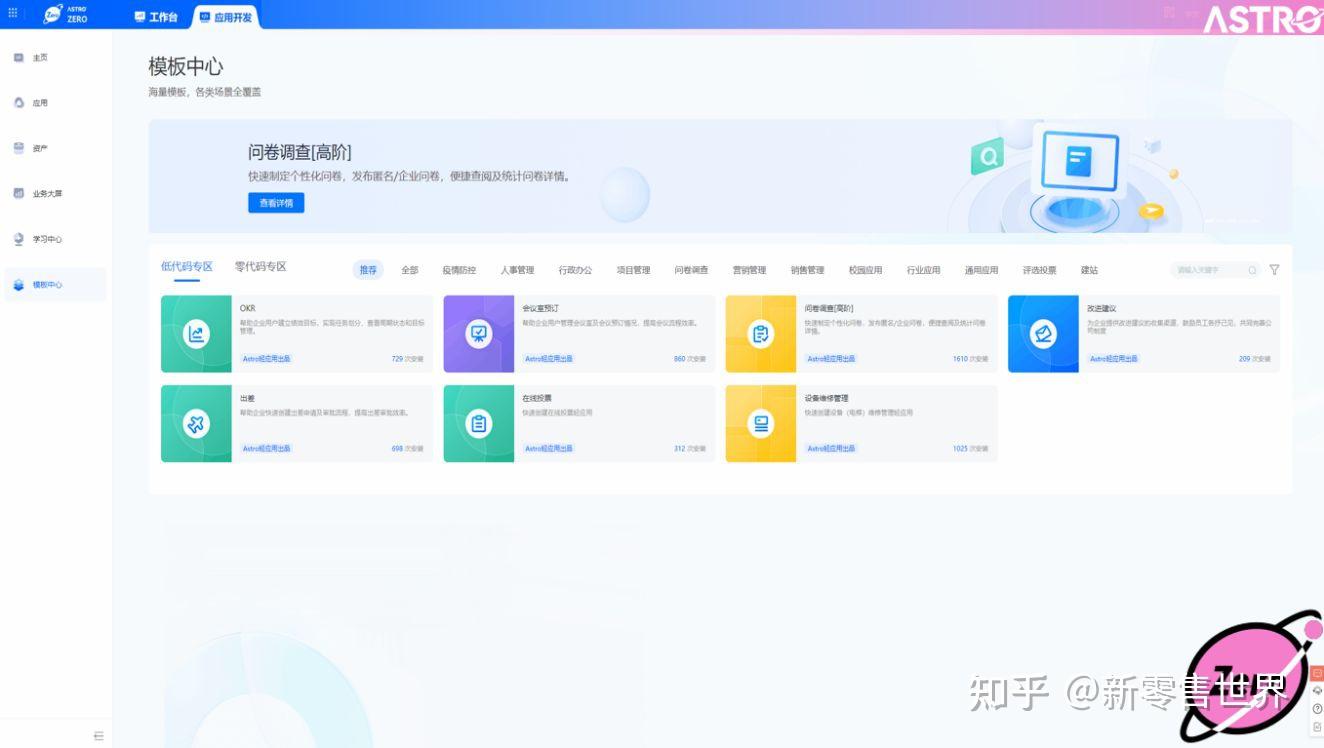Image resolution: width=1324 pixels, height=748 pixels.
Task: Click the keyword search input field
Action: point(1210,270)
